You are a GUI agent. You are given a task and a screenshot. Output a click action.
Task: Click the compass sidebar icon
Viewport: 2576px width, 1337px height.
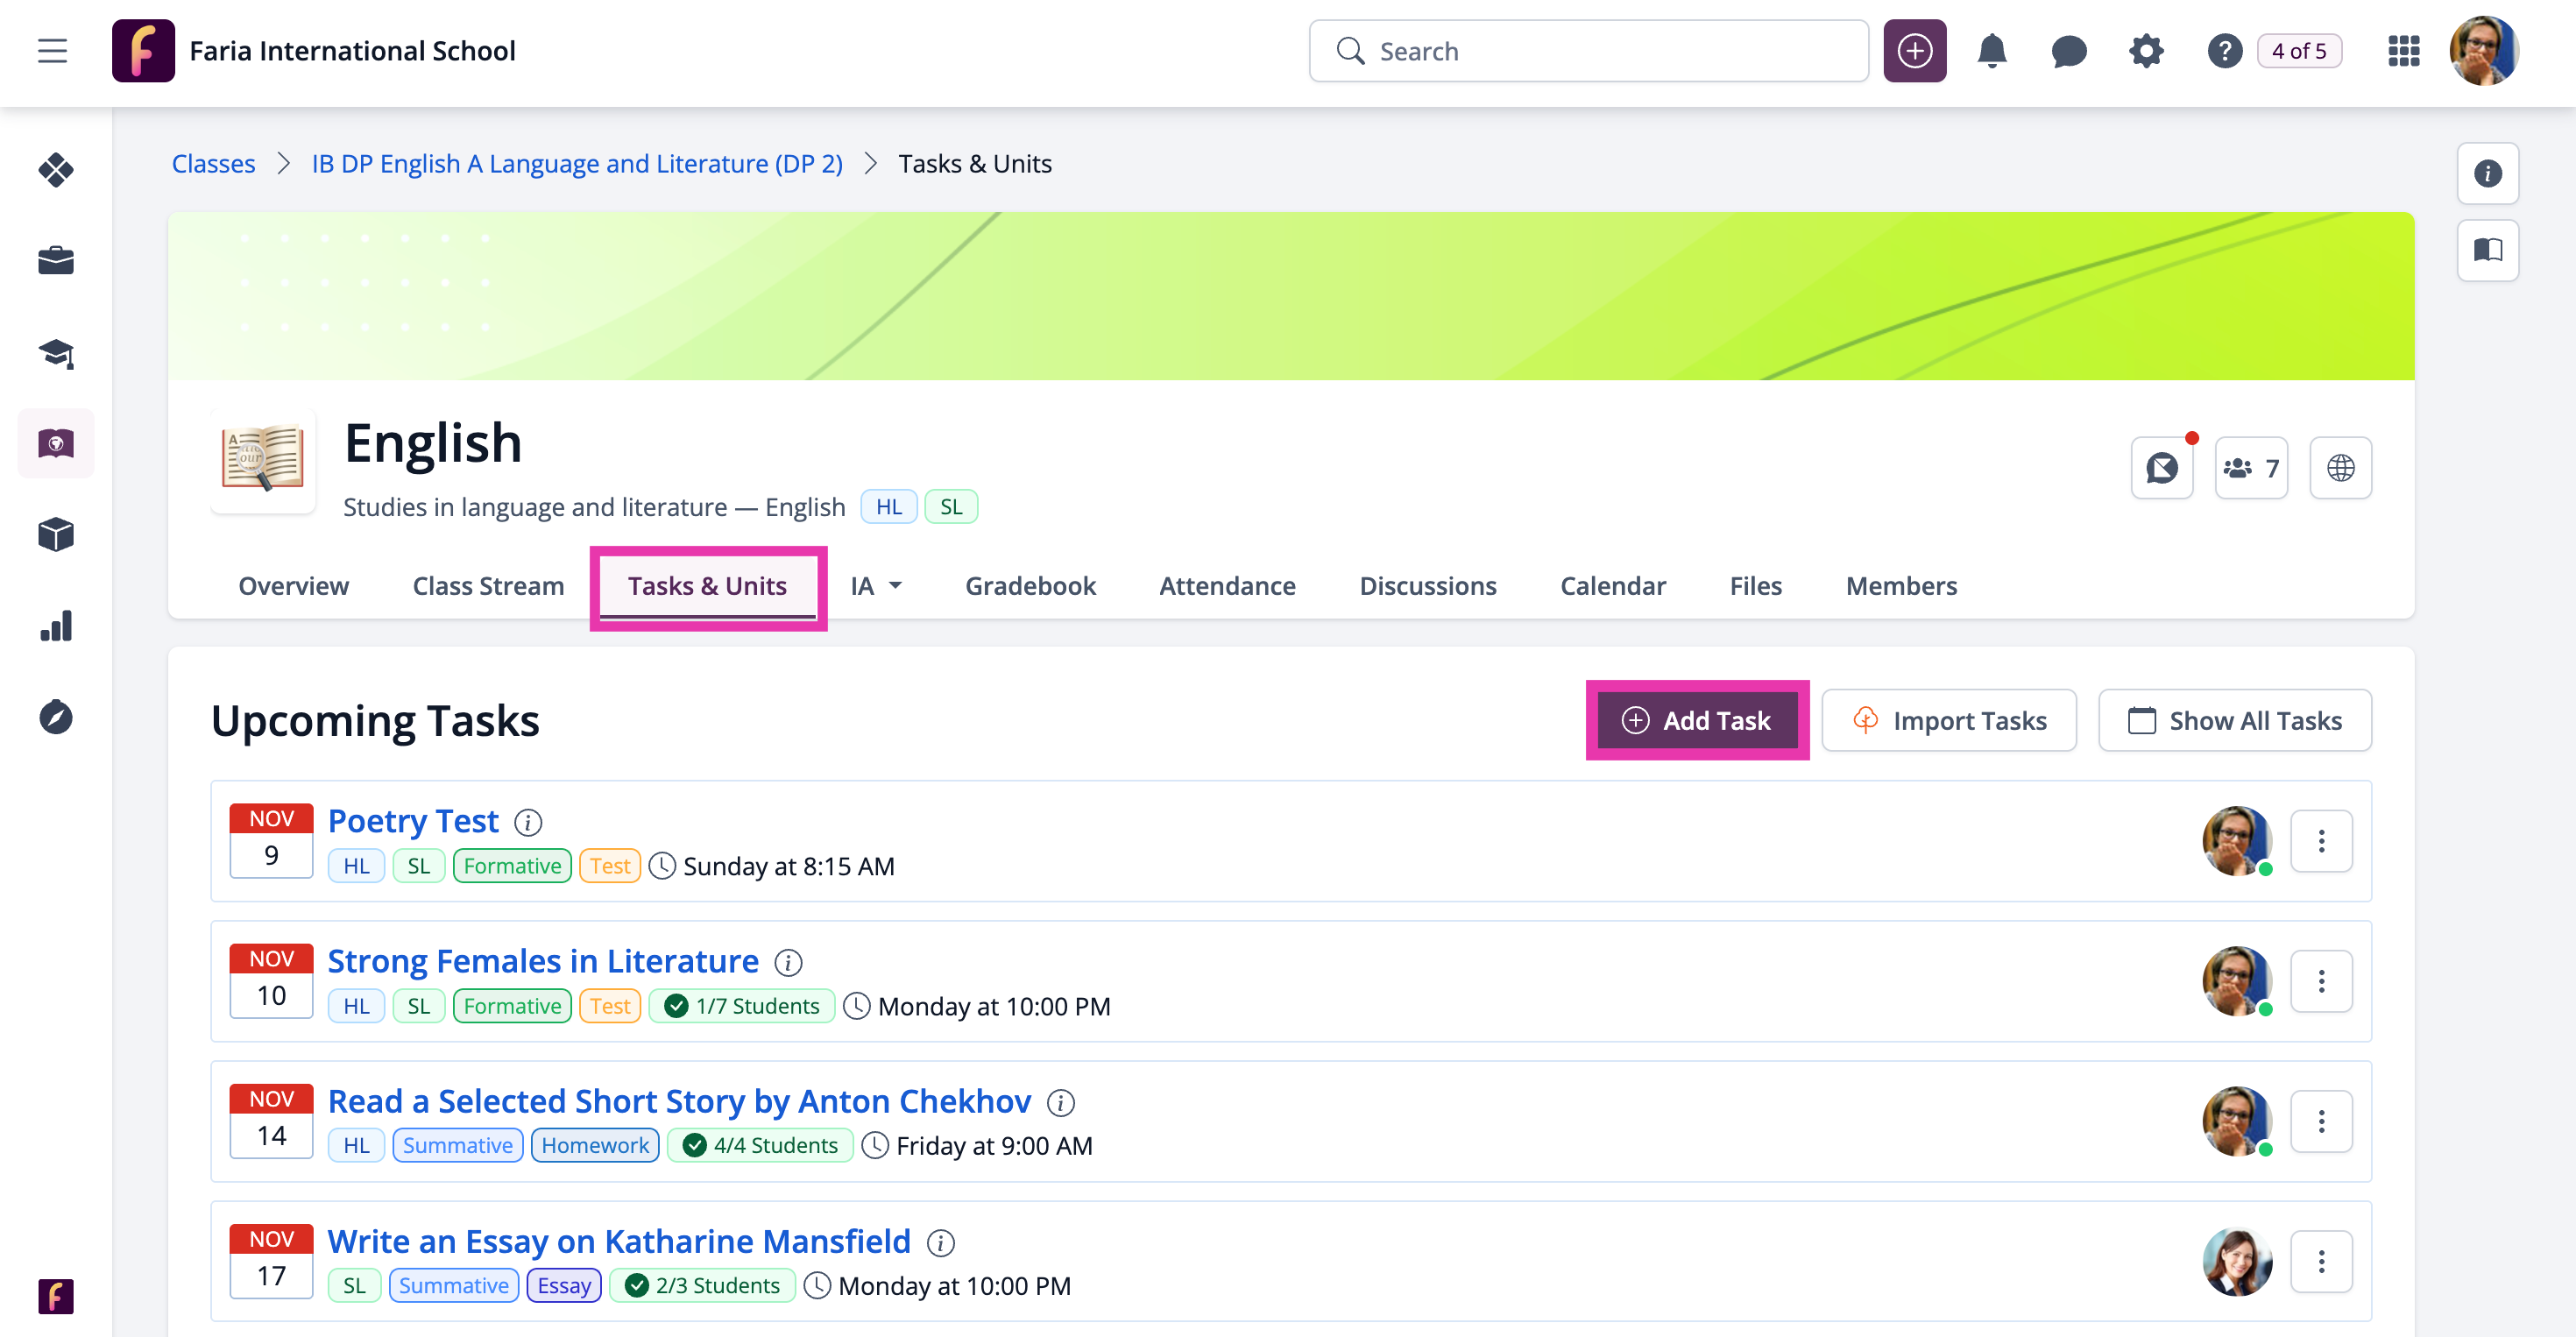click(x=56, y=717)
